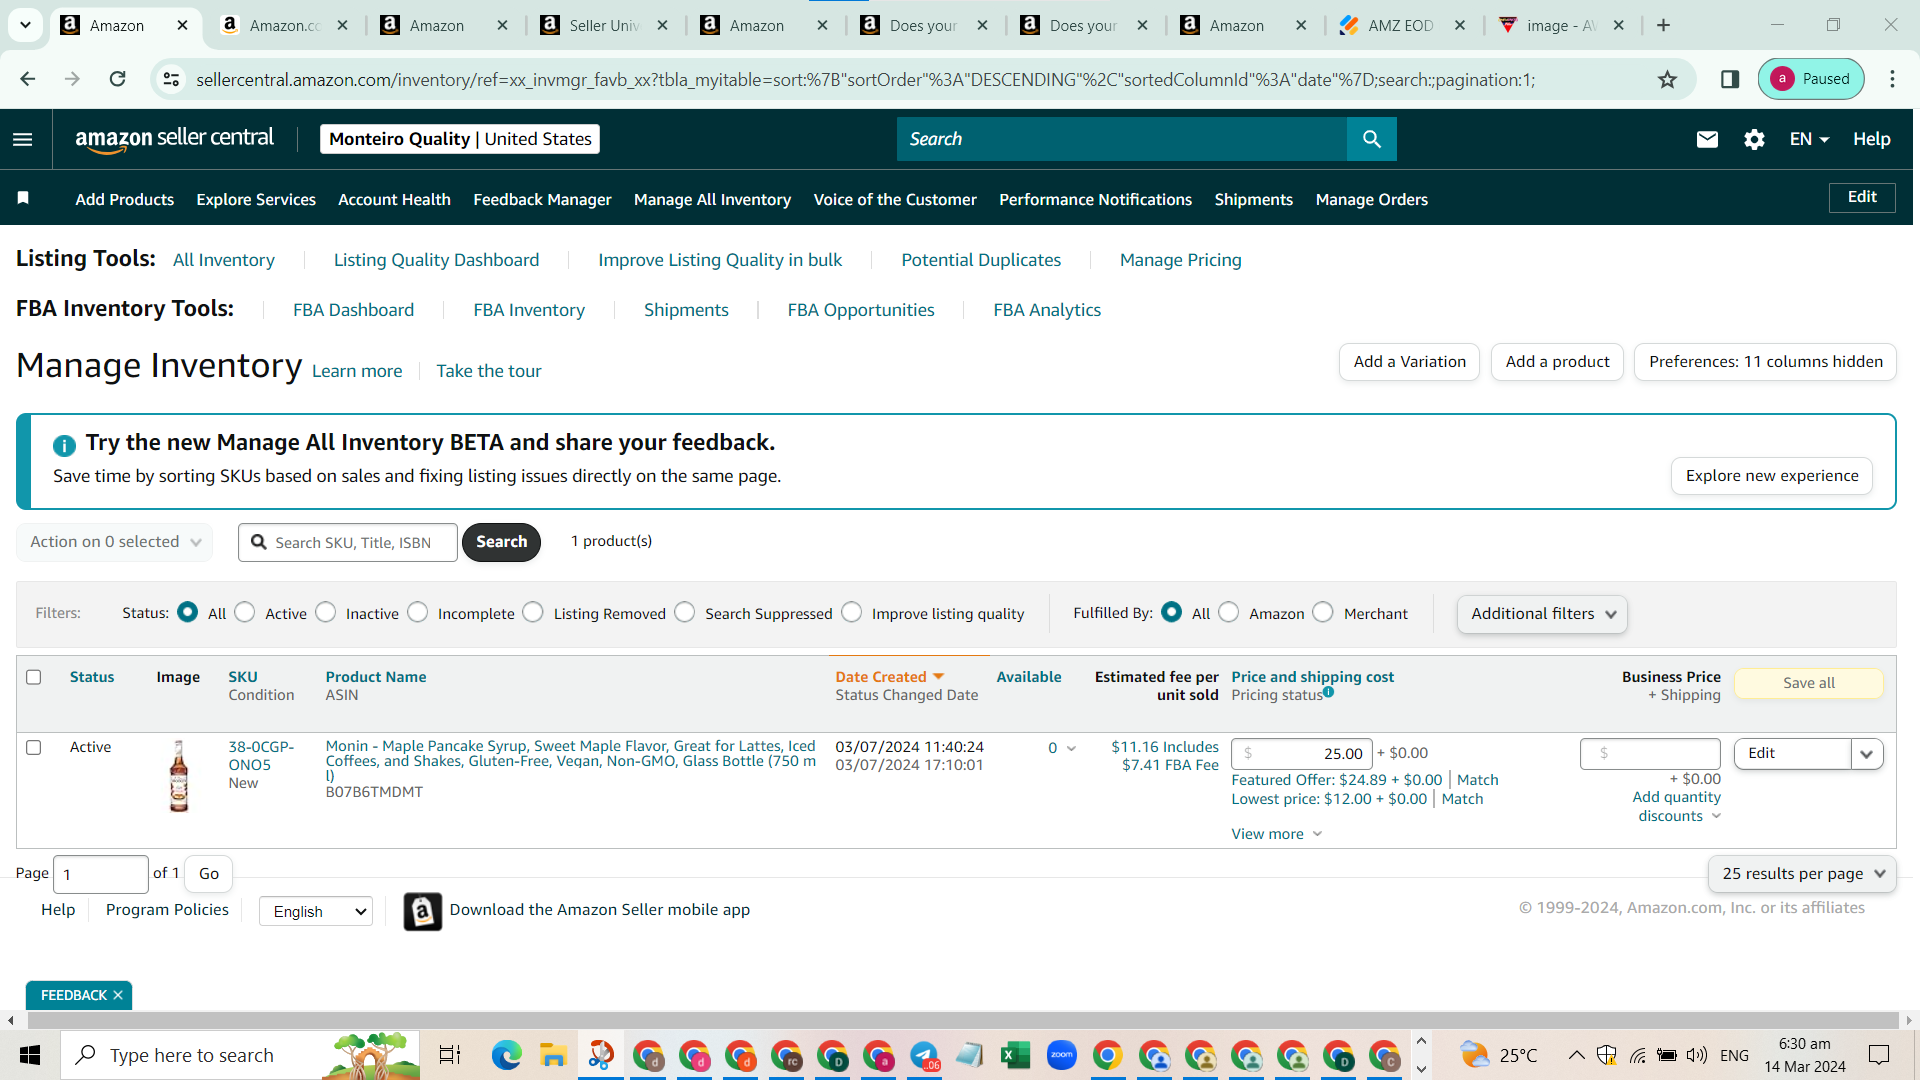1920x1080 pixels.
Task: Click the page number input field
Action: [x=100, y=875]
